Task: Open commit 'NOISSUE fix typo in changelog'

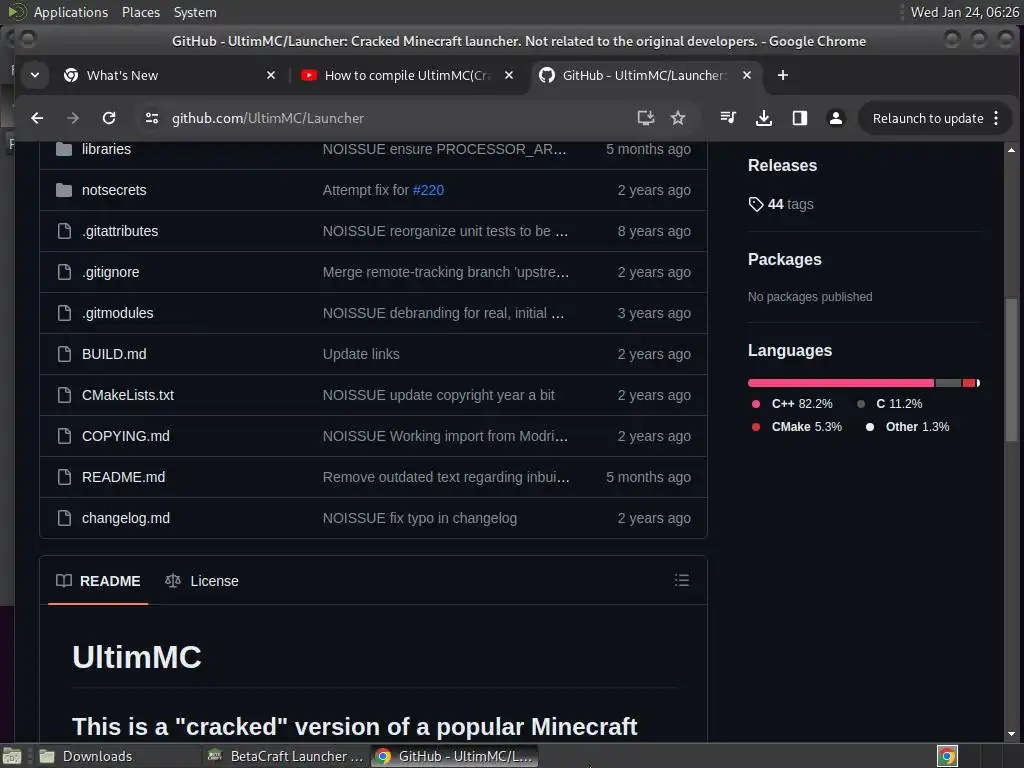Action: [420, 519]
